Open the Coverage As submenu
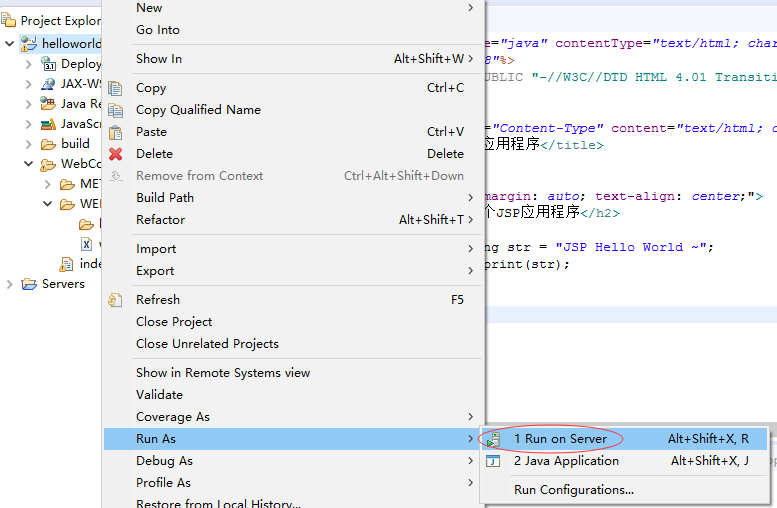Image resolution: width=777 pixels, height=508 pixels. click(292, 417)
